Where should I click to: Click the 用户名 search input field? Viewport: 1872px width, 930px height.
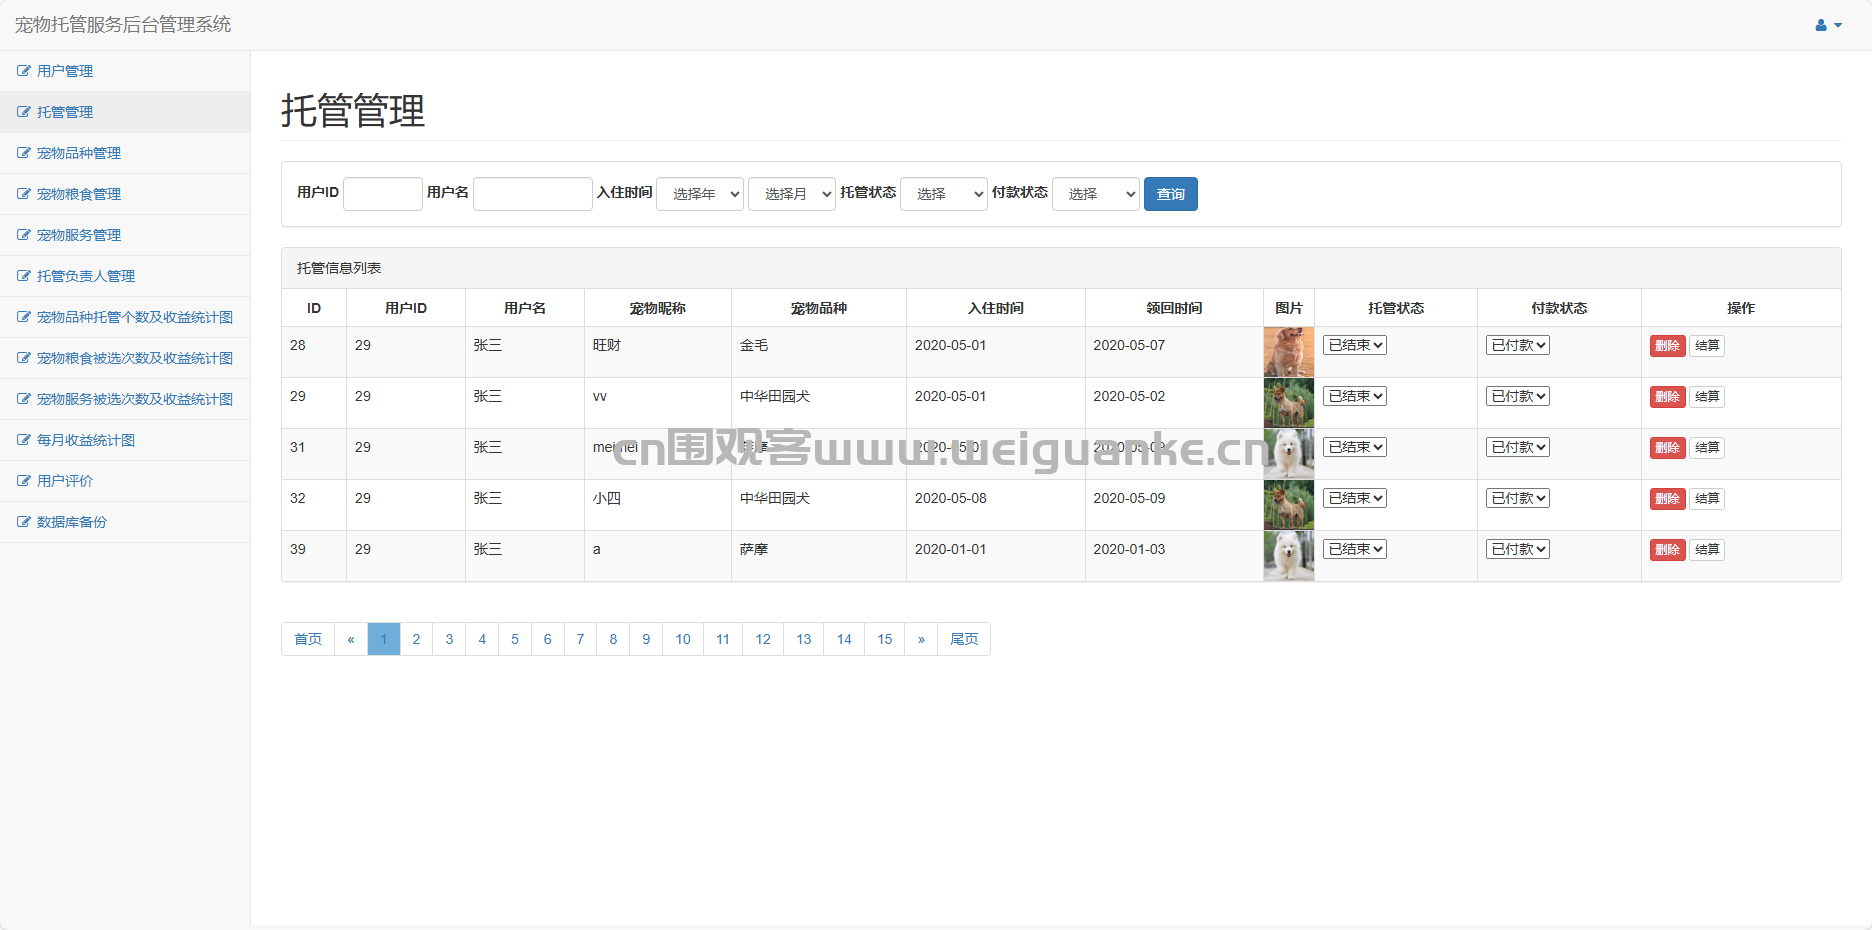point(532,194)
